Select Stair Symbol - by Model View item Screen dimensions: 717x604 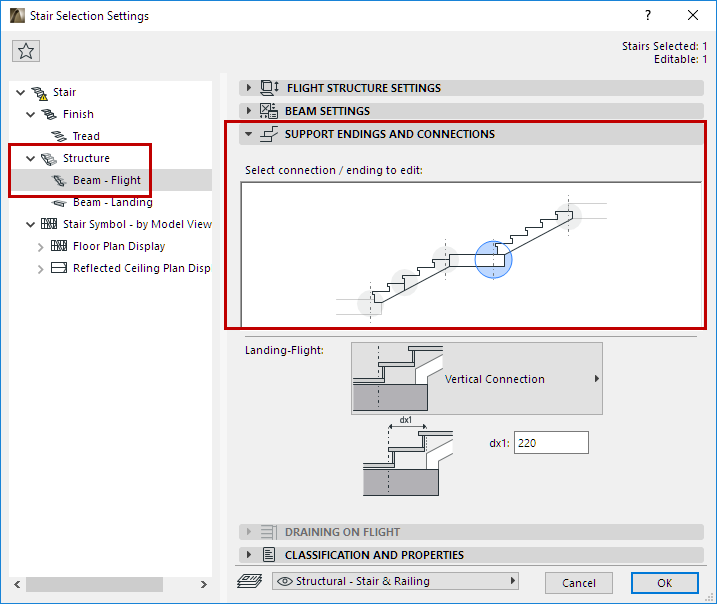[137, 224]
